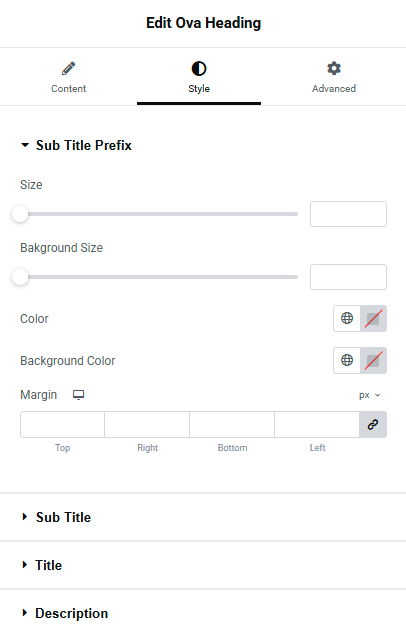Image resolution: width=406 pixels, height=636 pixels.
Task: Click the Content pencil icon
Action: [69, 69]
